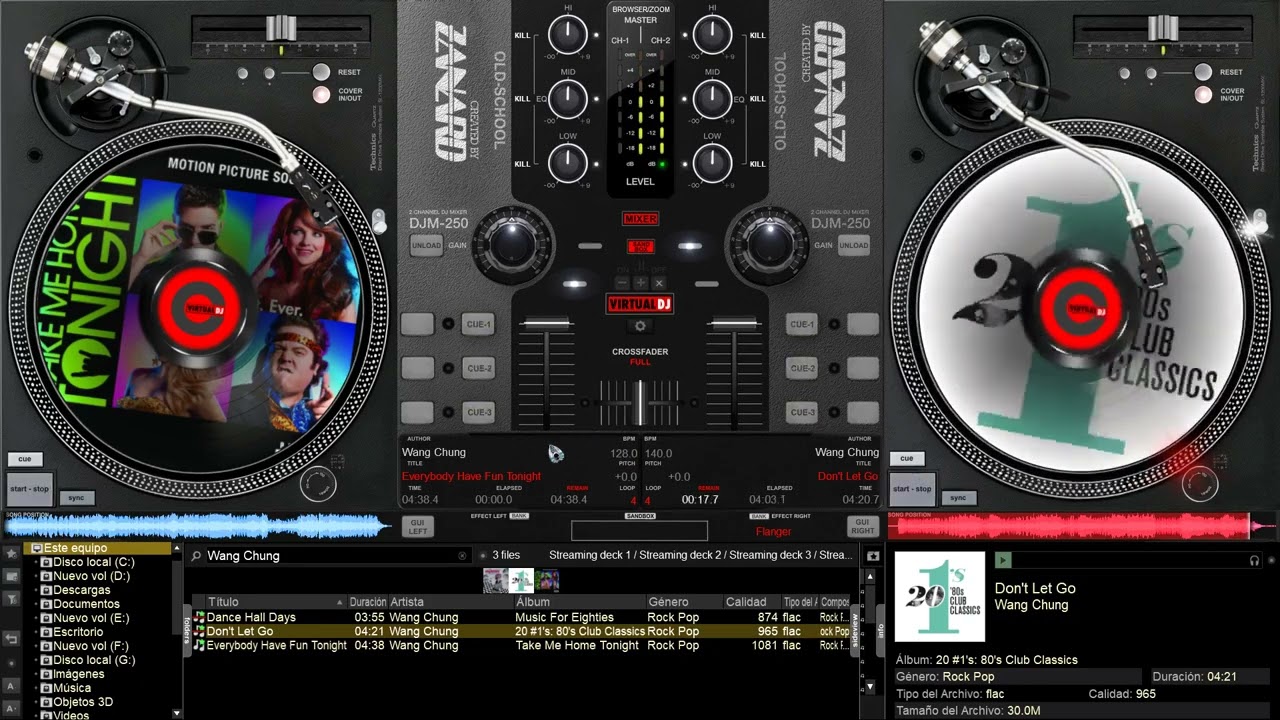Click the back arrow icon in browser sidebar
Image resolution: width=1280 pixels, height=720 pixels.
(11, 637)
